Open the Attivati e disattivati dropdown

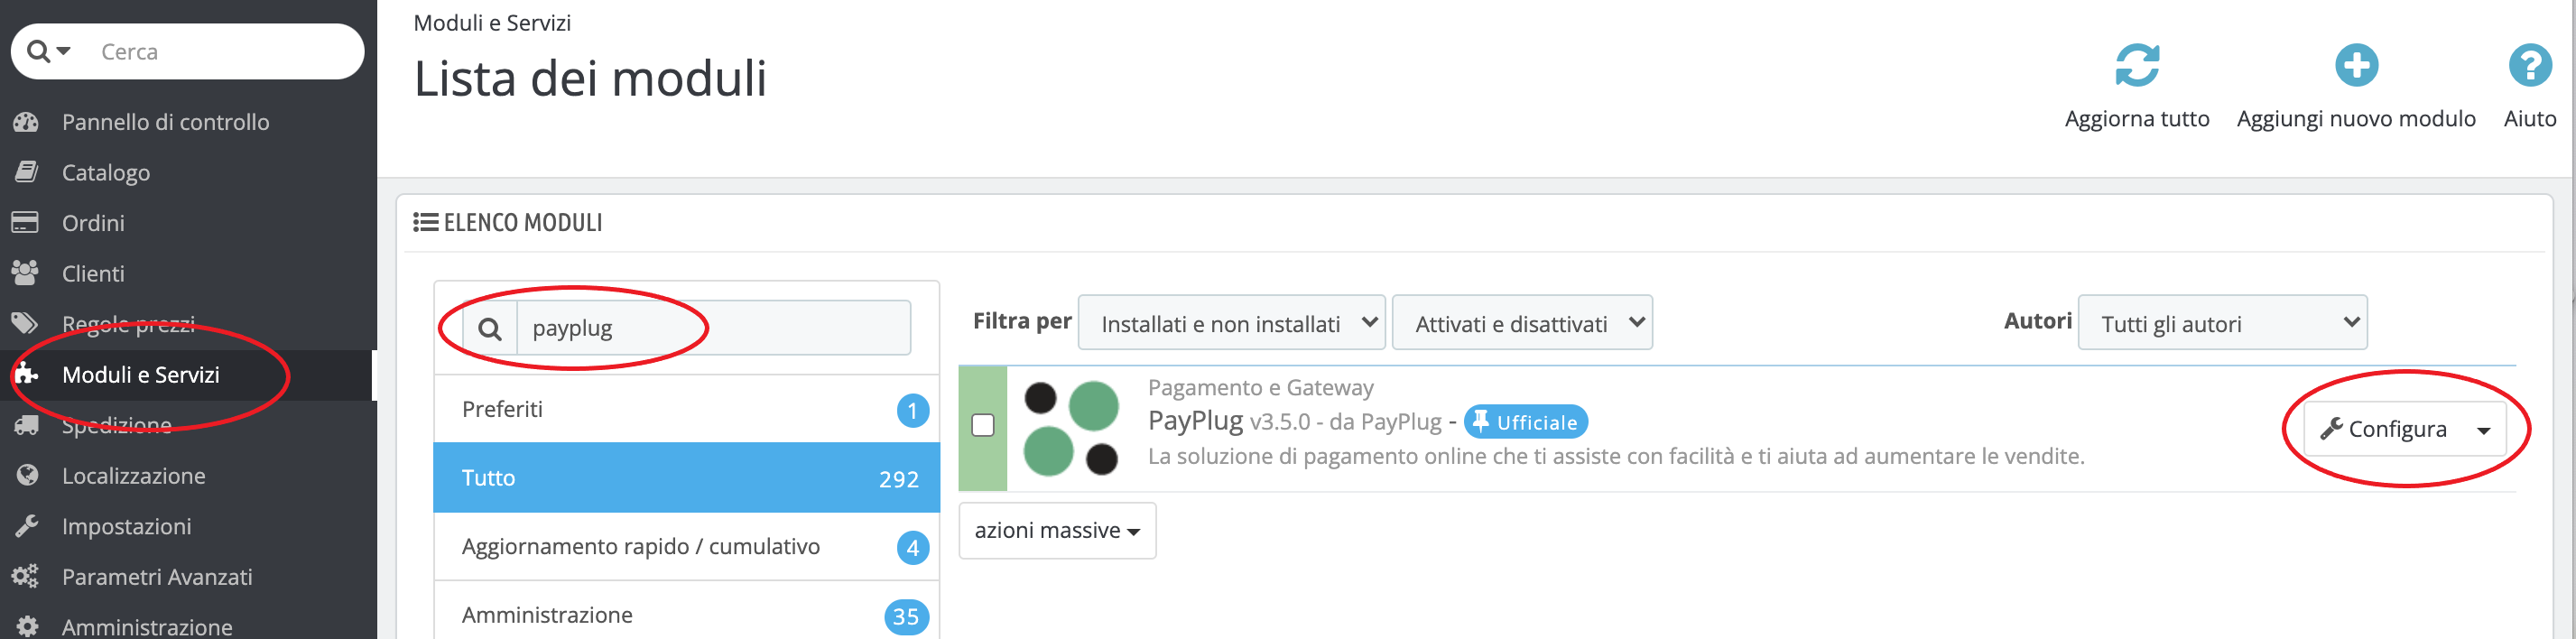(x=1521, y=323)
